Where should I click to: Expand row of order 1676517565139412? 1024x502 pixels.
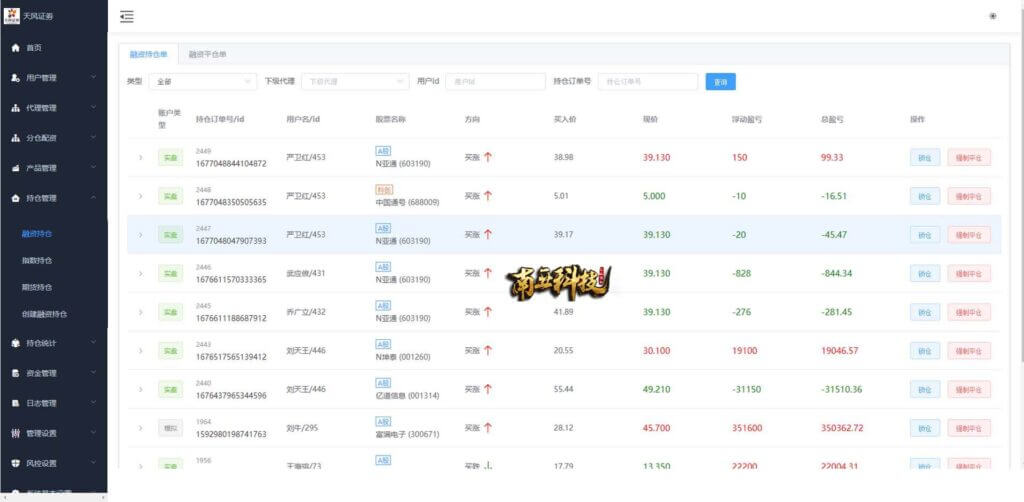[140, 351]
